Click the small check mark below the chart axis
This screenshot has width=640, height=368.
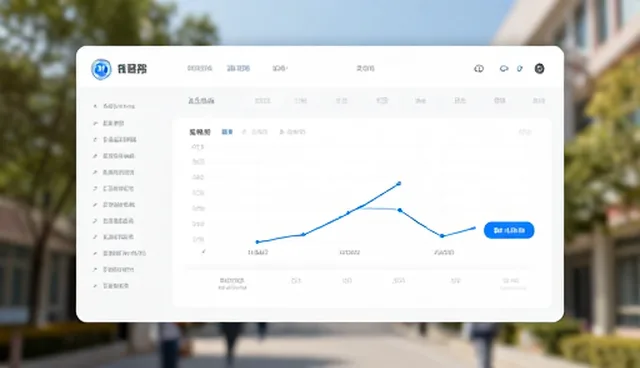203,252
